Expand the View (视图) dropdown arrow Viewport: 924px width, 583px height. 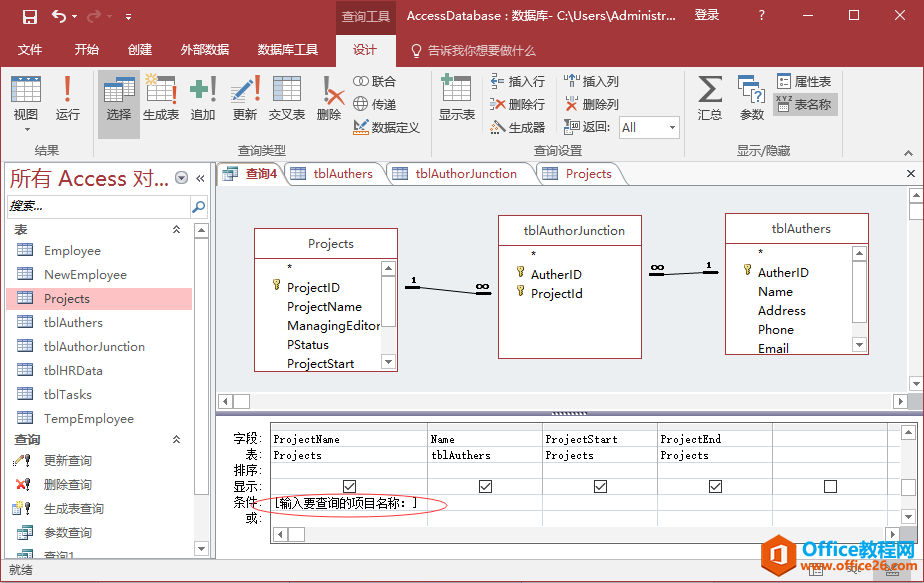tap(26, 129)
